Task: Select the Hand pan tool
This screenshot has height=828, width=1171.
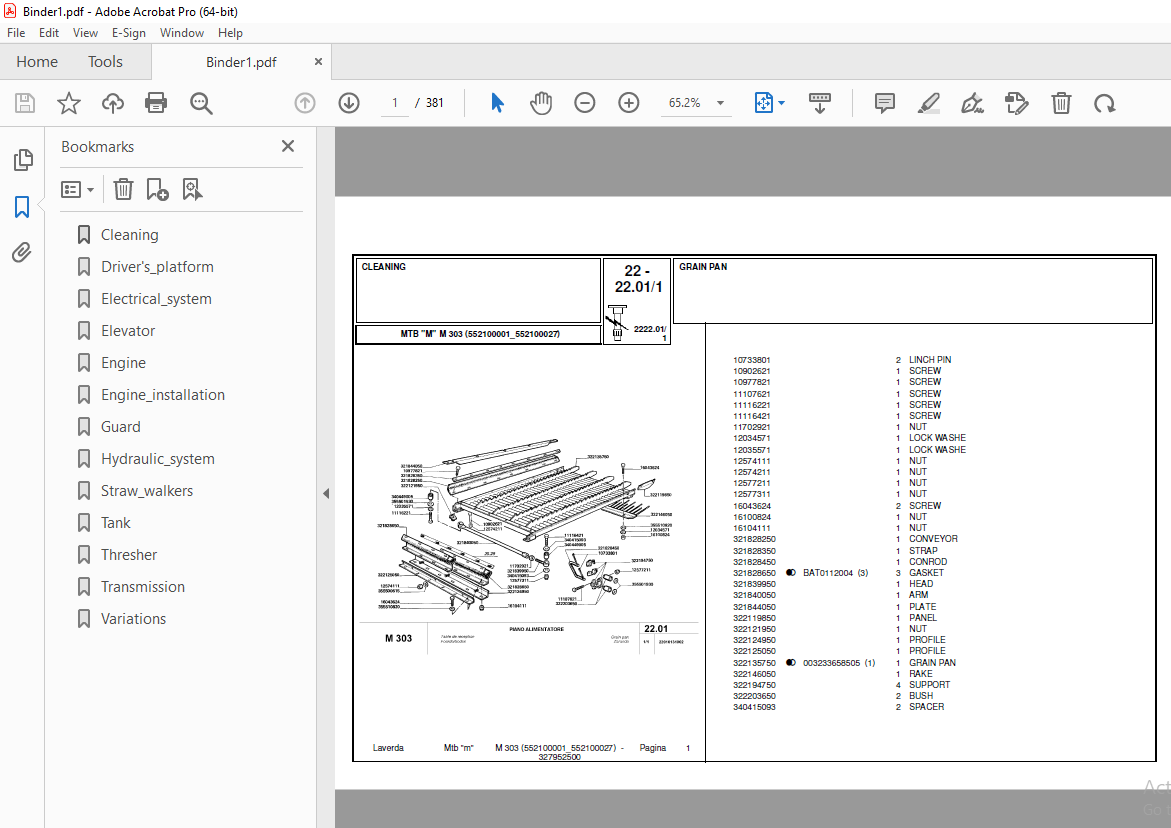Action: click(x=541, y=103)
